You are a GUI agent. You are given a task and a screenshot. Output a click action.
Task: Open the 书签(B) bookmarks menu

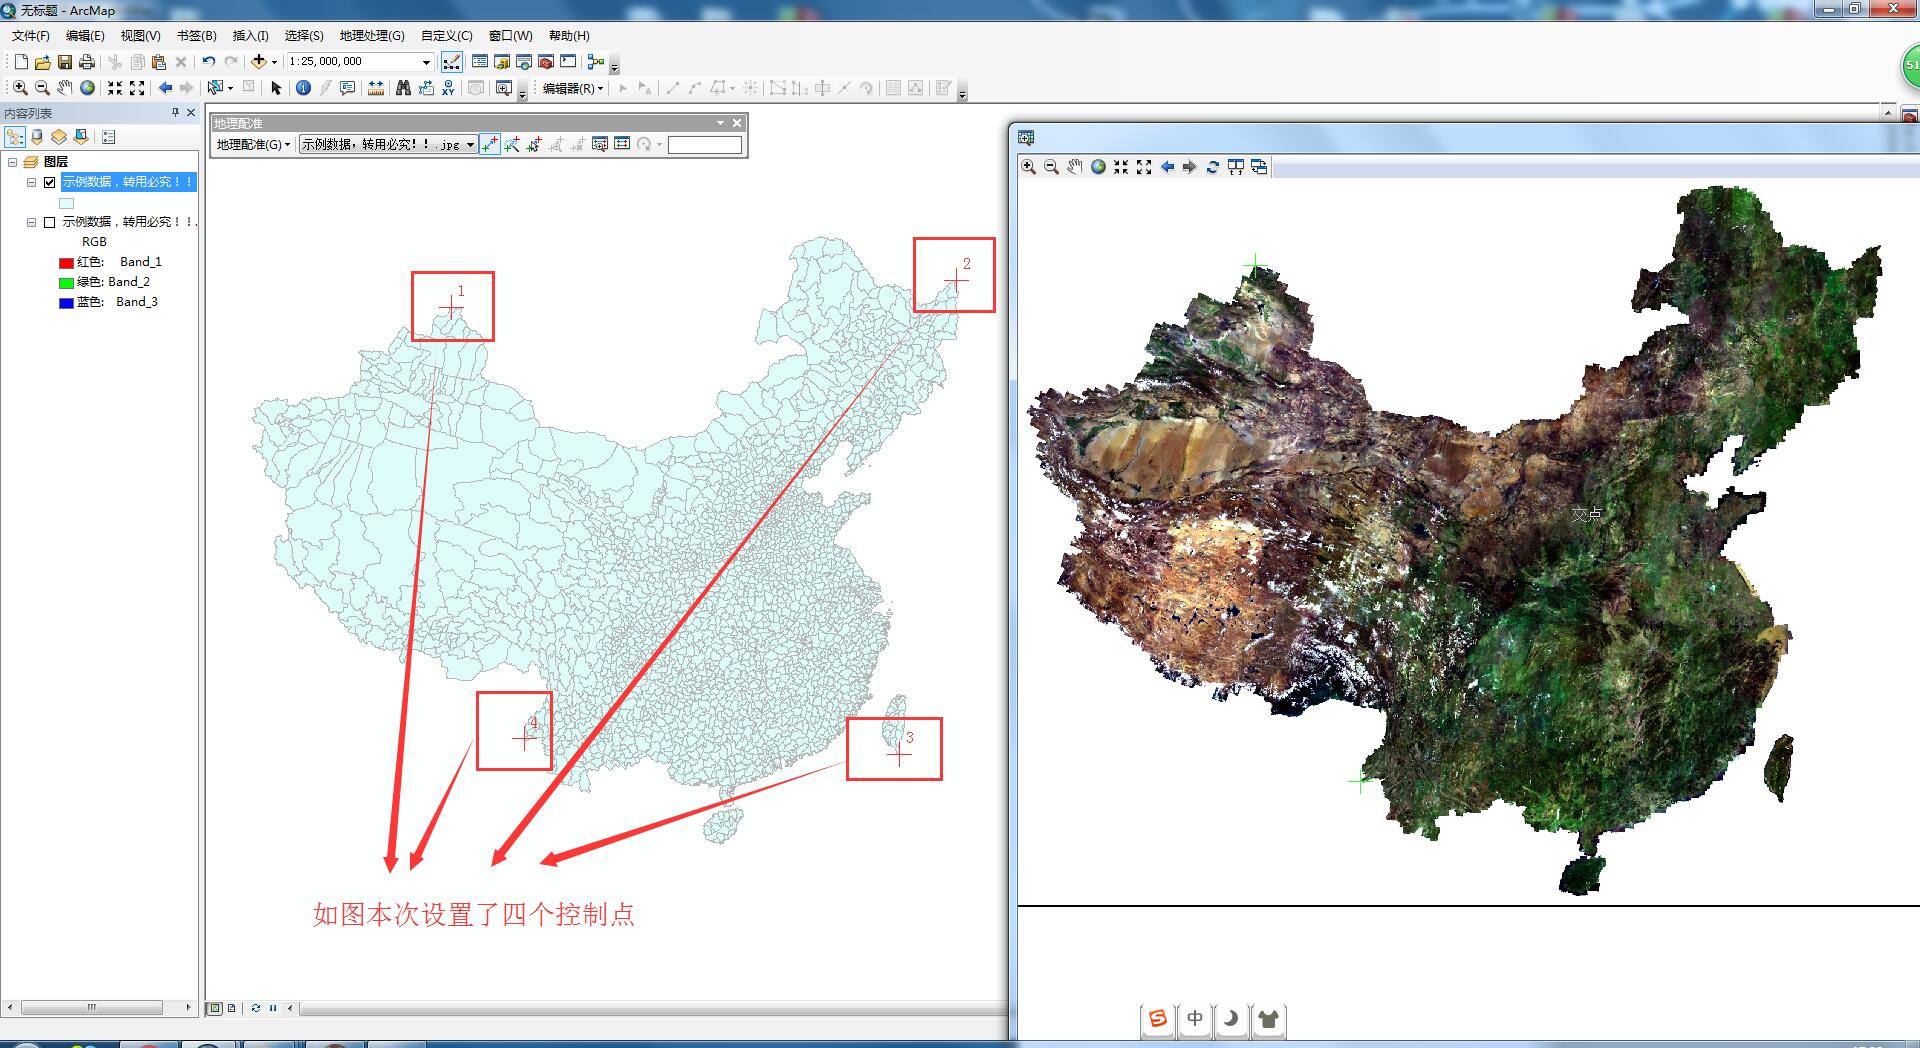[196, 36]
